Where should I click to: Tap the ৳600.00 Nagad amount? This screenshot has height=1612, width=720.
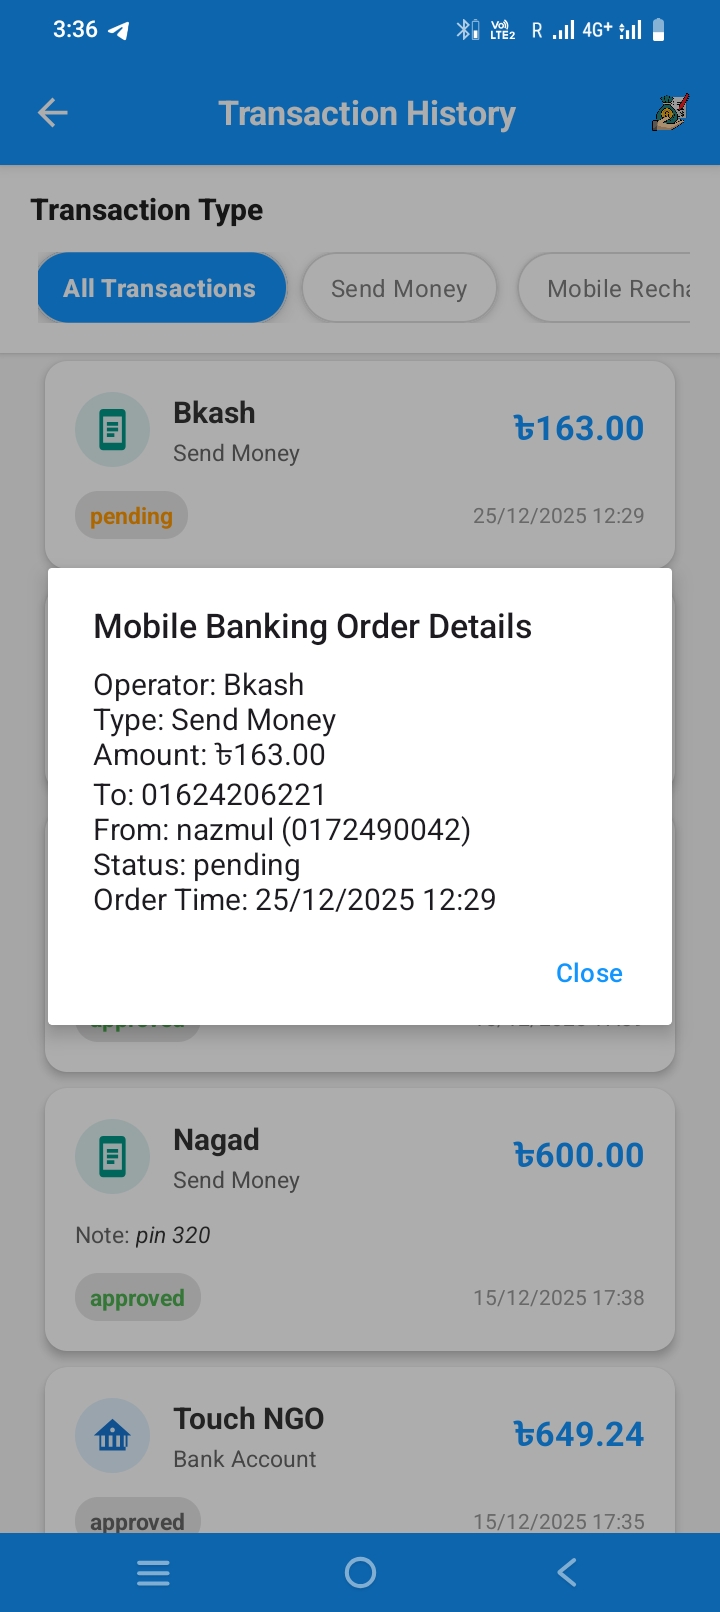578,1156
